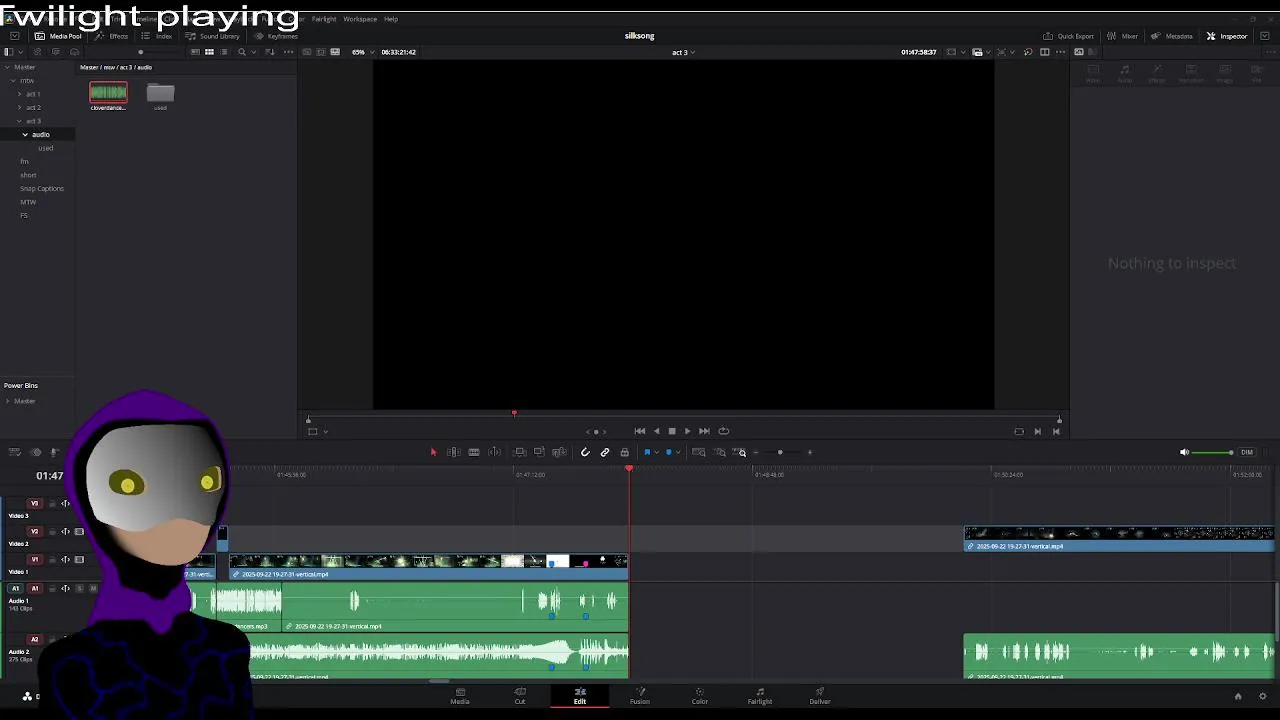This screenshot has width=1280, height=720.
Task: Add a blue flag to clip
Action: click(x=647, y=452)
